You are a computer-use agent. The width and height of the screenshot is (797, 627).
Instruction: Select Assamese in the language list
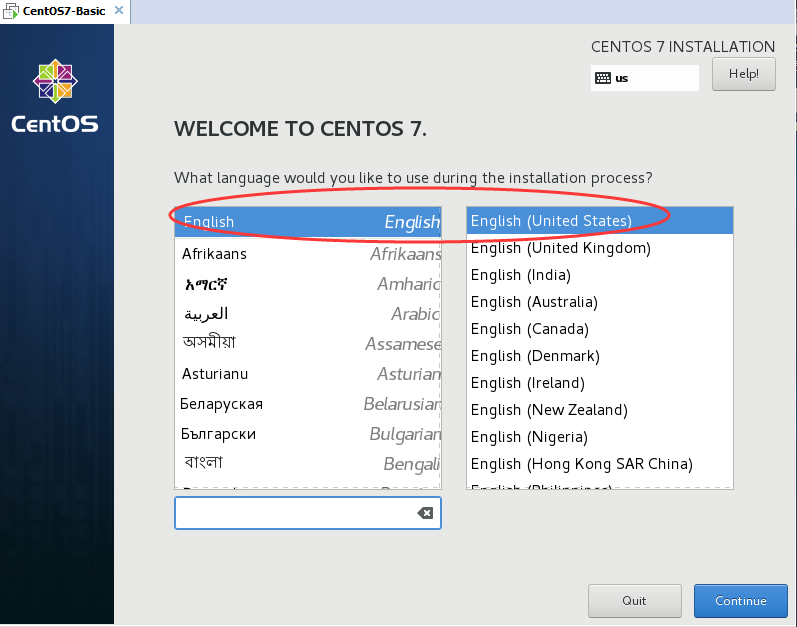308,343
